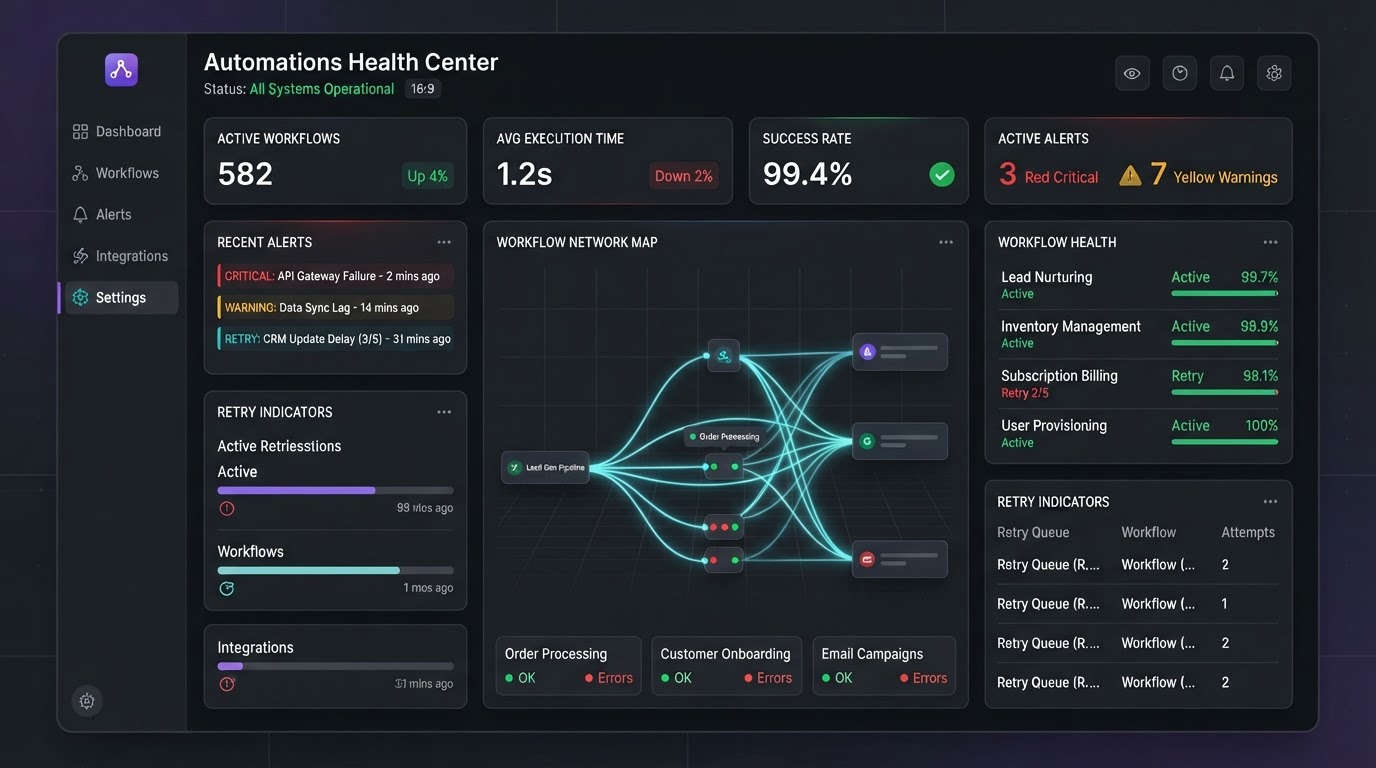Open the Lead Nurturing workflow row

coord(1139,285)
